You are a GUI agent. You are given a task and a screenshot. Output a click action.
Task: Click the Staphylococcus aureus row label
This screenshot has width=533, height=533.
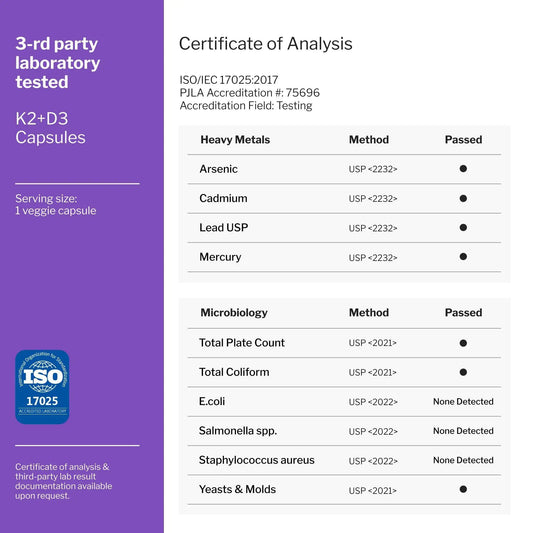[x=257, y=460]
